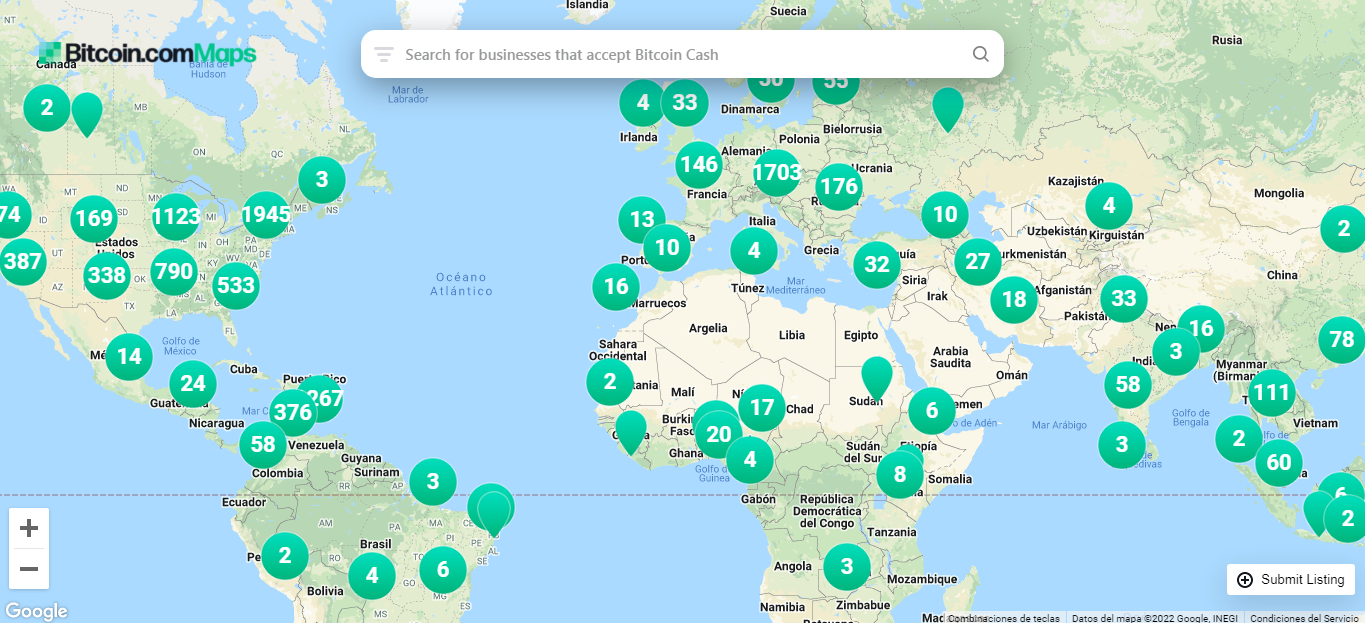
Task: Open the 6 cluster over Brazil
Action: pyautogui.click(x=443, y=570)
